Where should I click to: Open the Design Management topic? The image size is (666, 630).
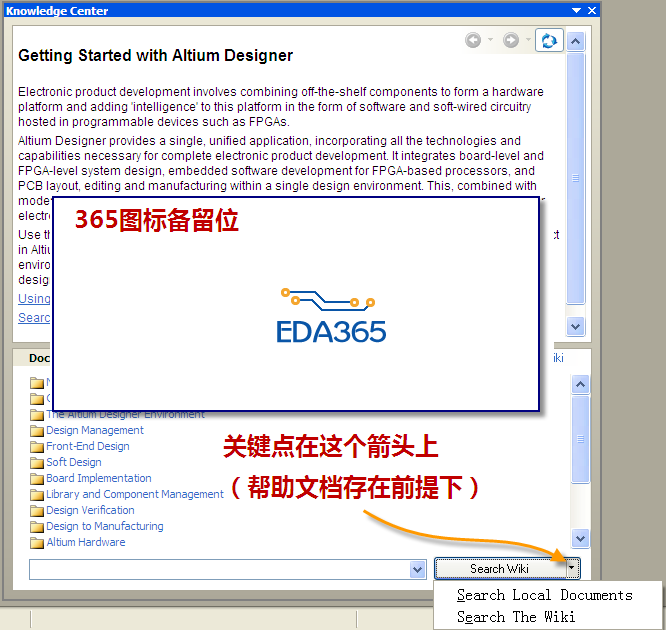tap(95, 430)
